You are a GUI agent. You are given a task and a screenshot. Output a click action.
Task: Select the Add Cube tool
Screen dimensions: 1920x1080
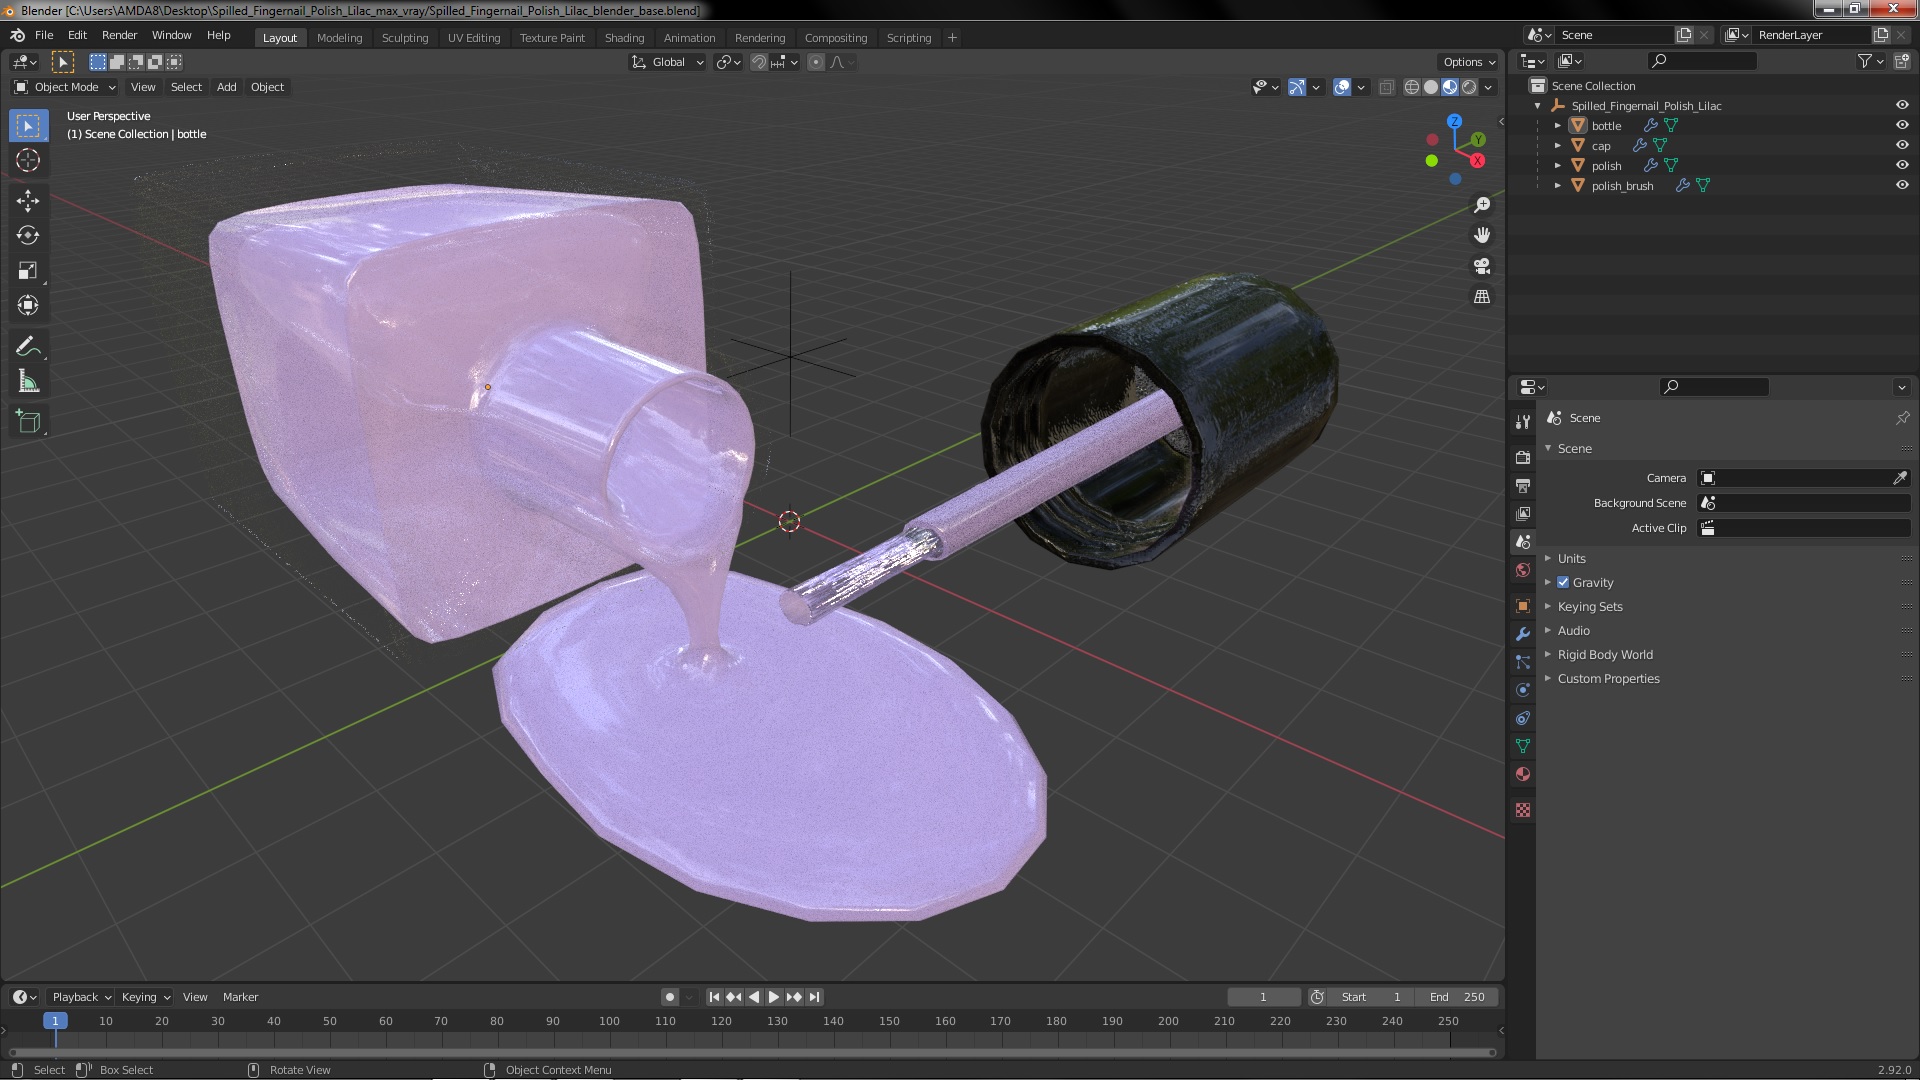coord(28,422)
